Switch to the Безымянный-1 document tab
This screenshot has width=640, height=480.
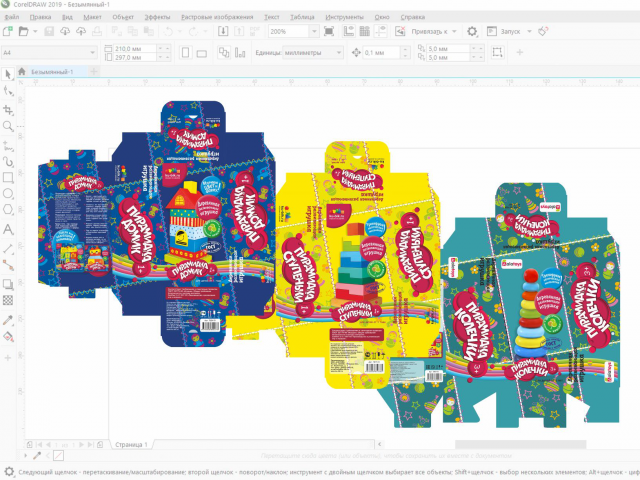pos(52,72)
